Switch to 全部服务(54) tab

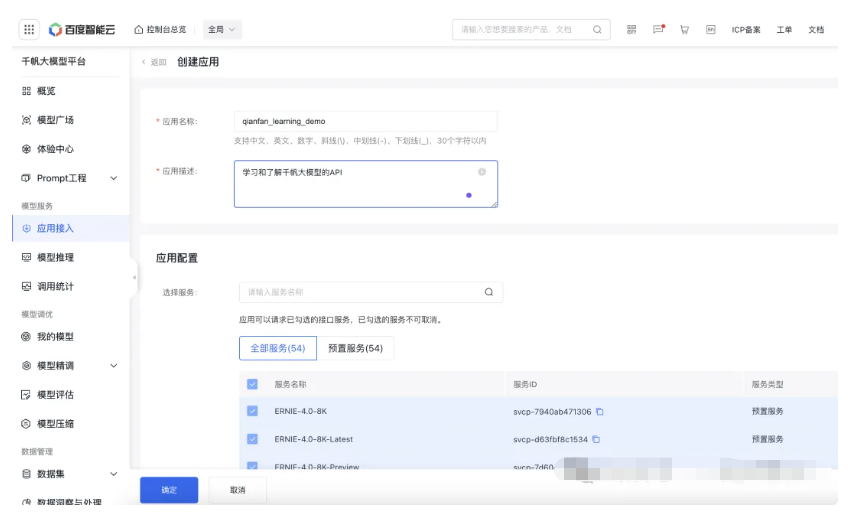278,348
